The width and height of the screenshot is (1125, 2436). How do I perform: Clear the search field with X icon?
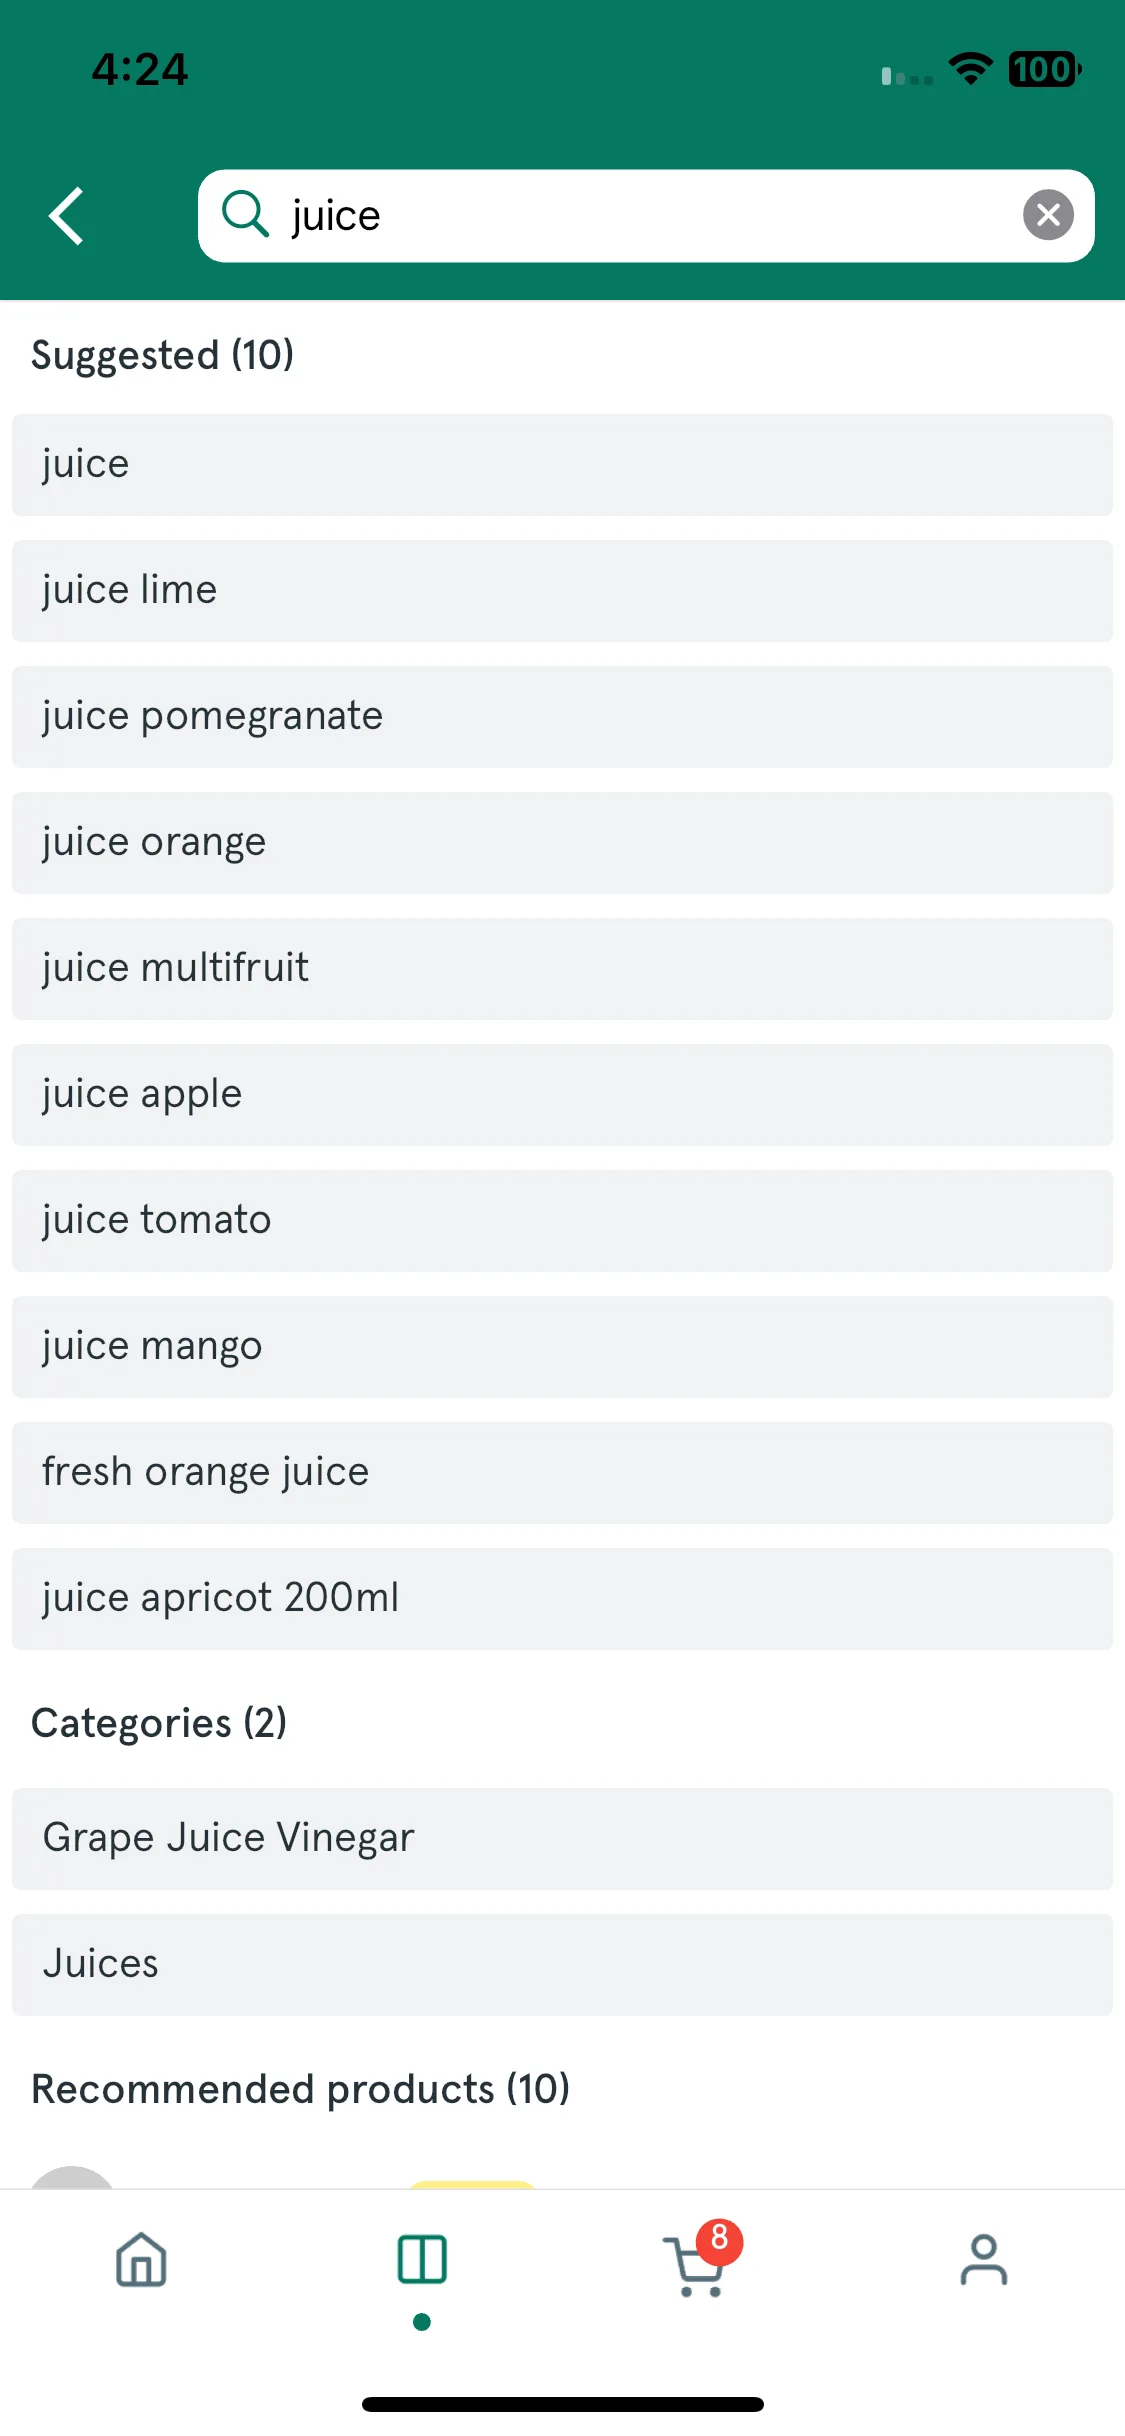pos(1048,215)
